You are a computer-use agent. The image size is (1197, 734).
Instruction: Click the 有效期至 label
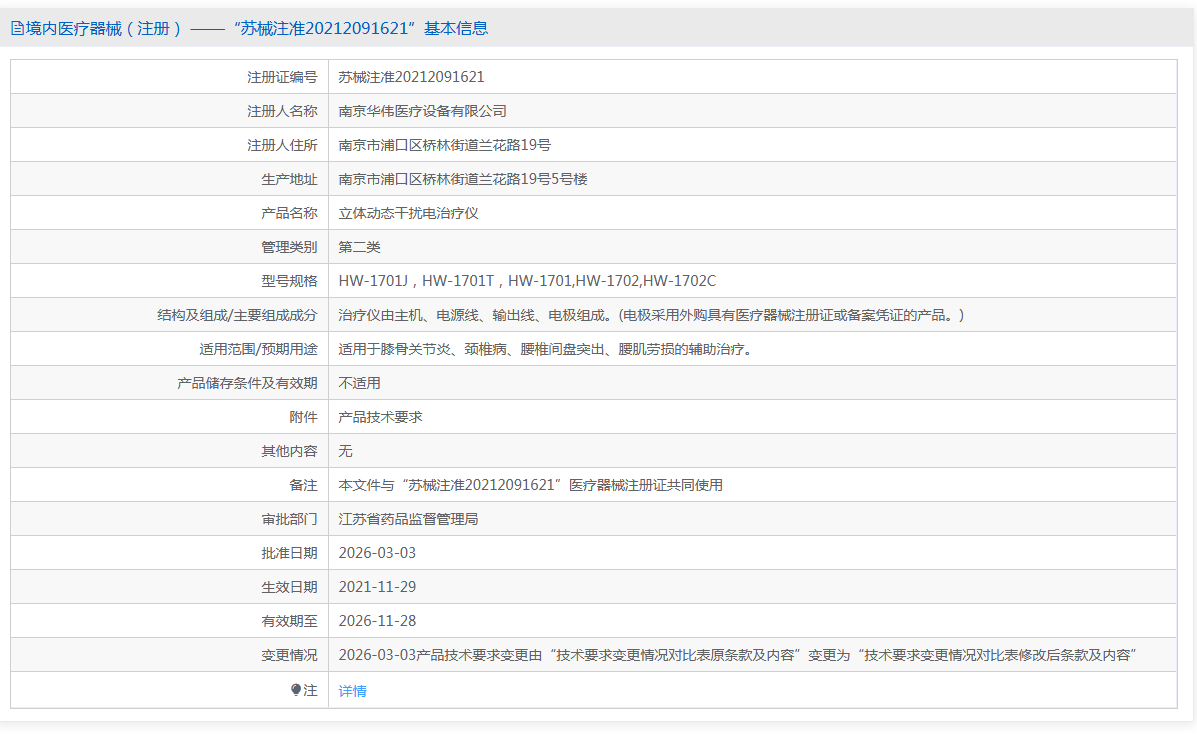289,621
